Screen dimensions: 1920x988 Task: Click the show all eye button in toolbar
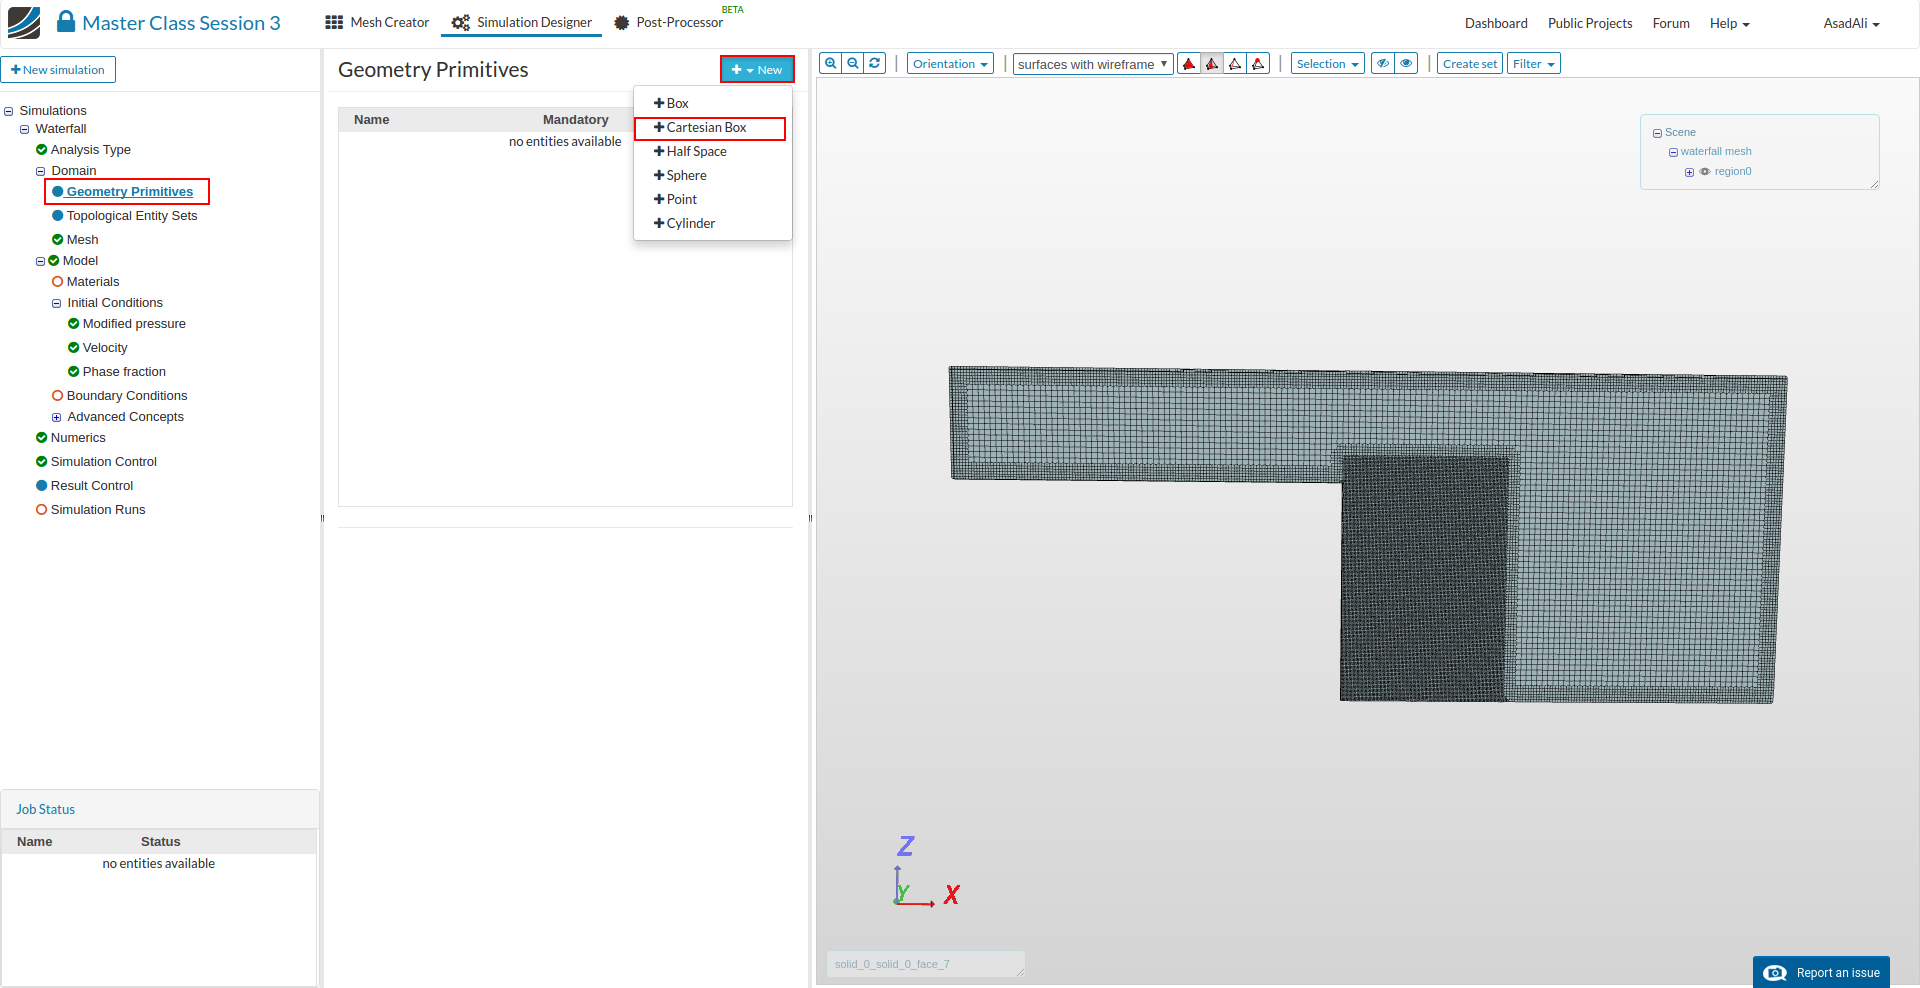coord(1406,64)
